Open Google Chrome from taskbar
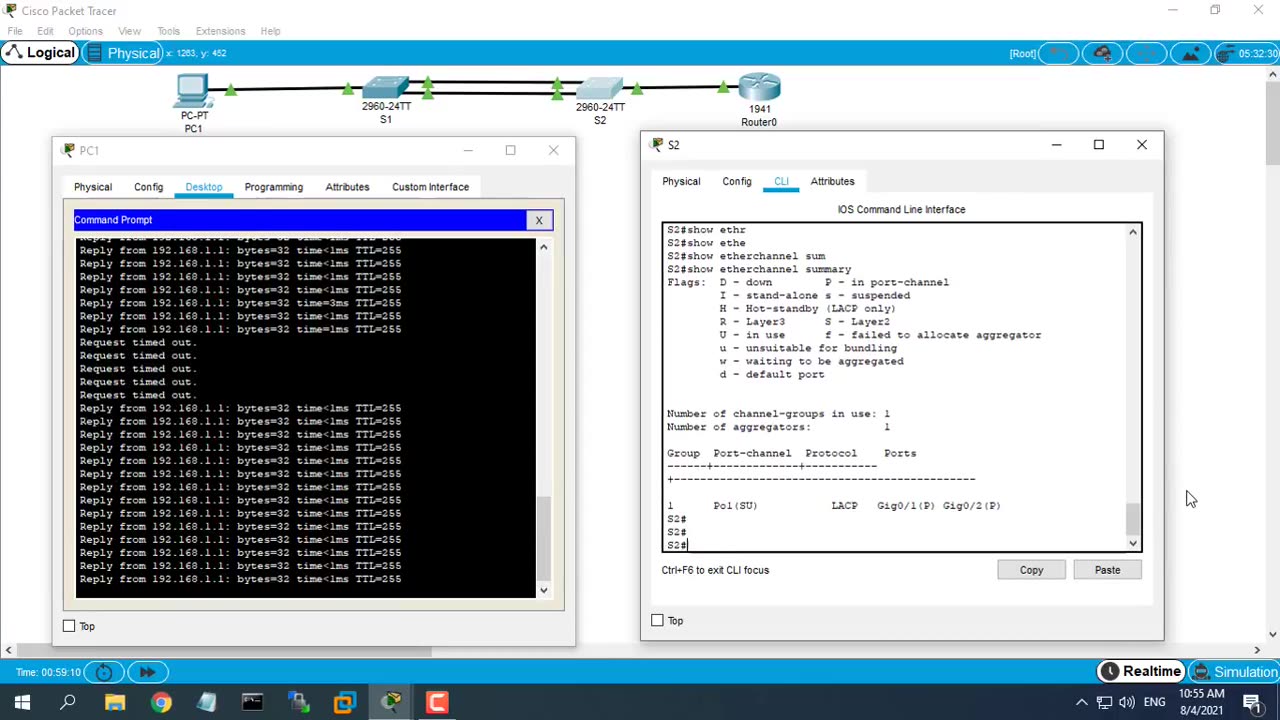Image resolution: width=1280 pixels, height=720 pixels. tap(161, 703)
